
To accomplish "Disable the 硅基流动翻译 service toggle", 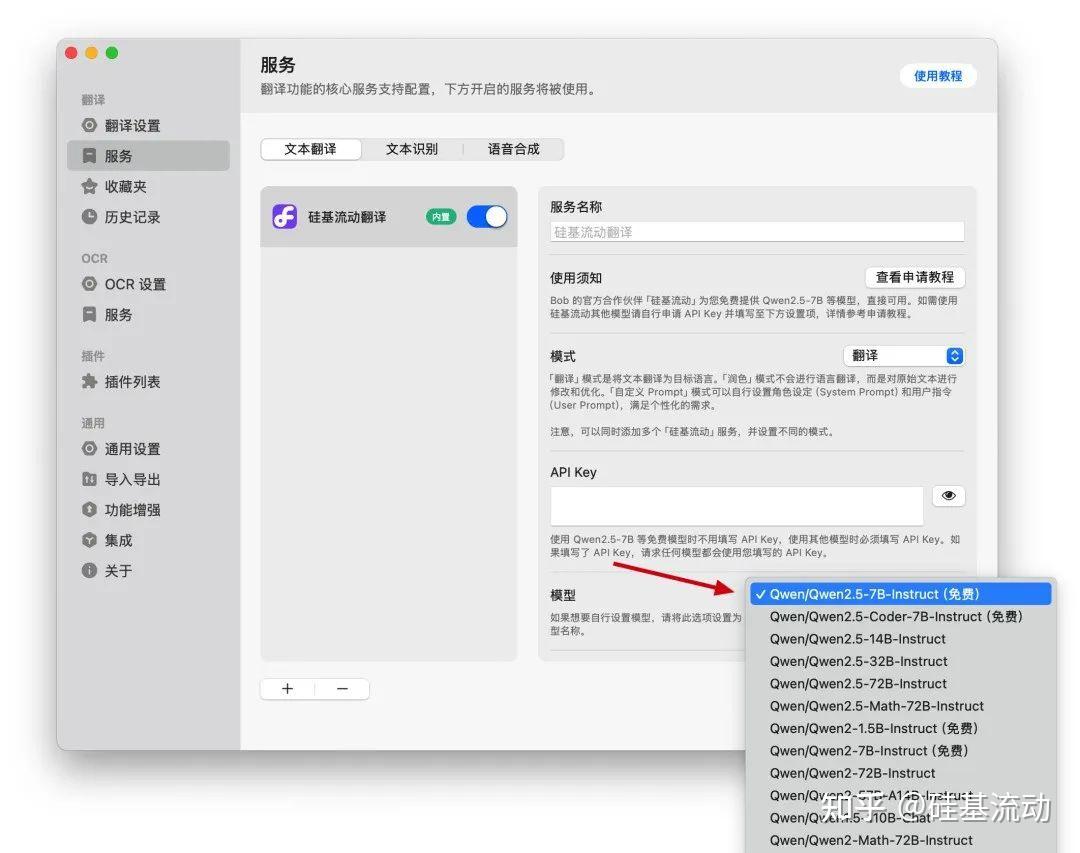I will click(x=487, y=216).
